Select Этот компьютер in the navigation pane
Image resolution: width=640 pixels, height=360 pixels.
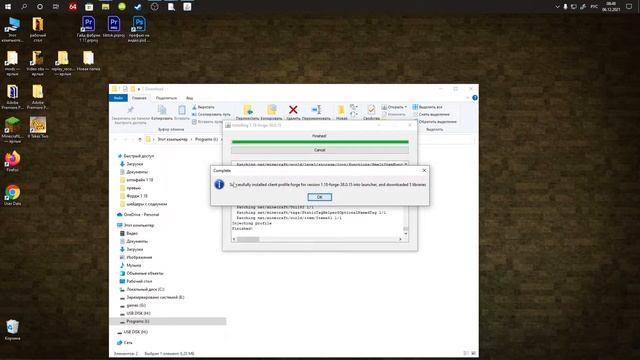point(139,225)
